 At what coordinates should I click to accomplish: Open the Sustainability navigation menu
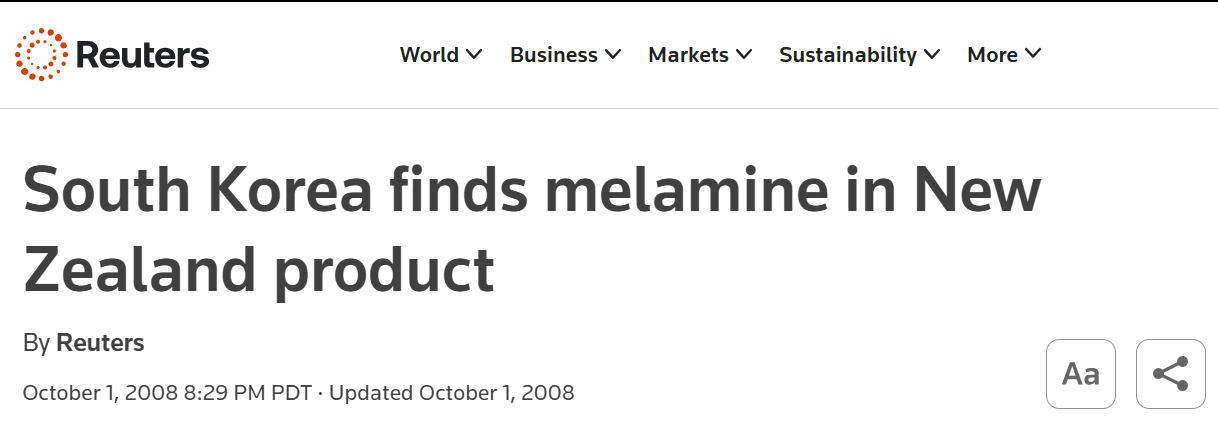pyautogui.click(x=847, y=55)
